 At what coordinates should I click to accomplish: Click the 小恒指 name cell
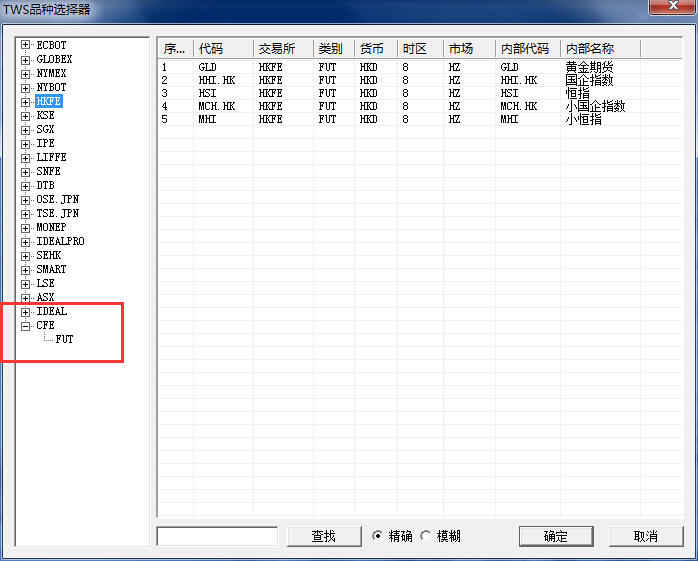(583, 119)
